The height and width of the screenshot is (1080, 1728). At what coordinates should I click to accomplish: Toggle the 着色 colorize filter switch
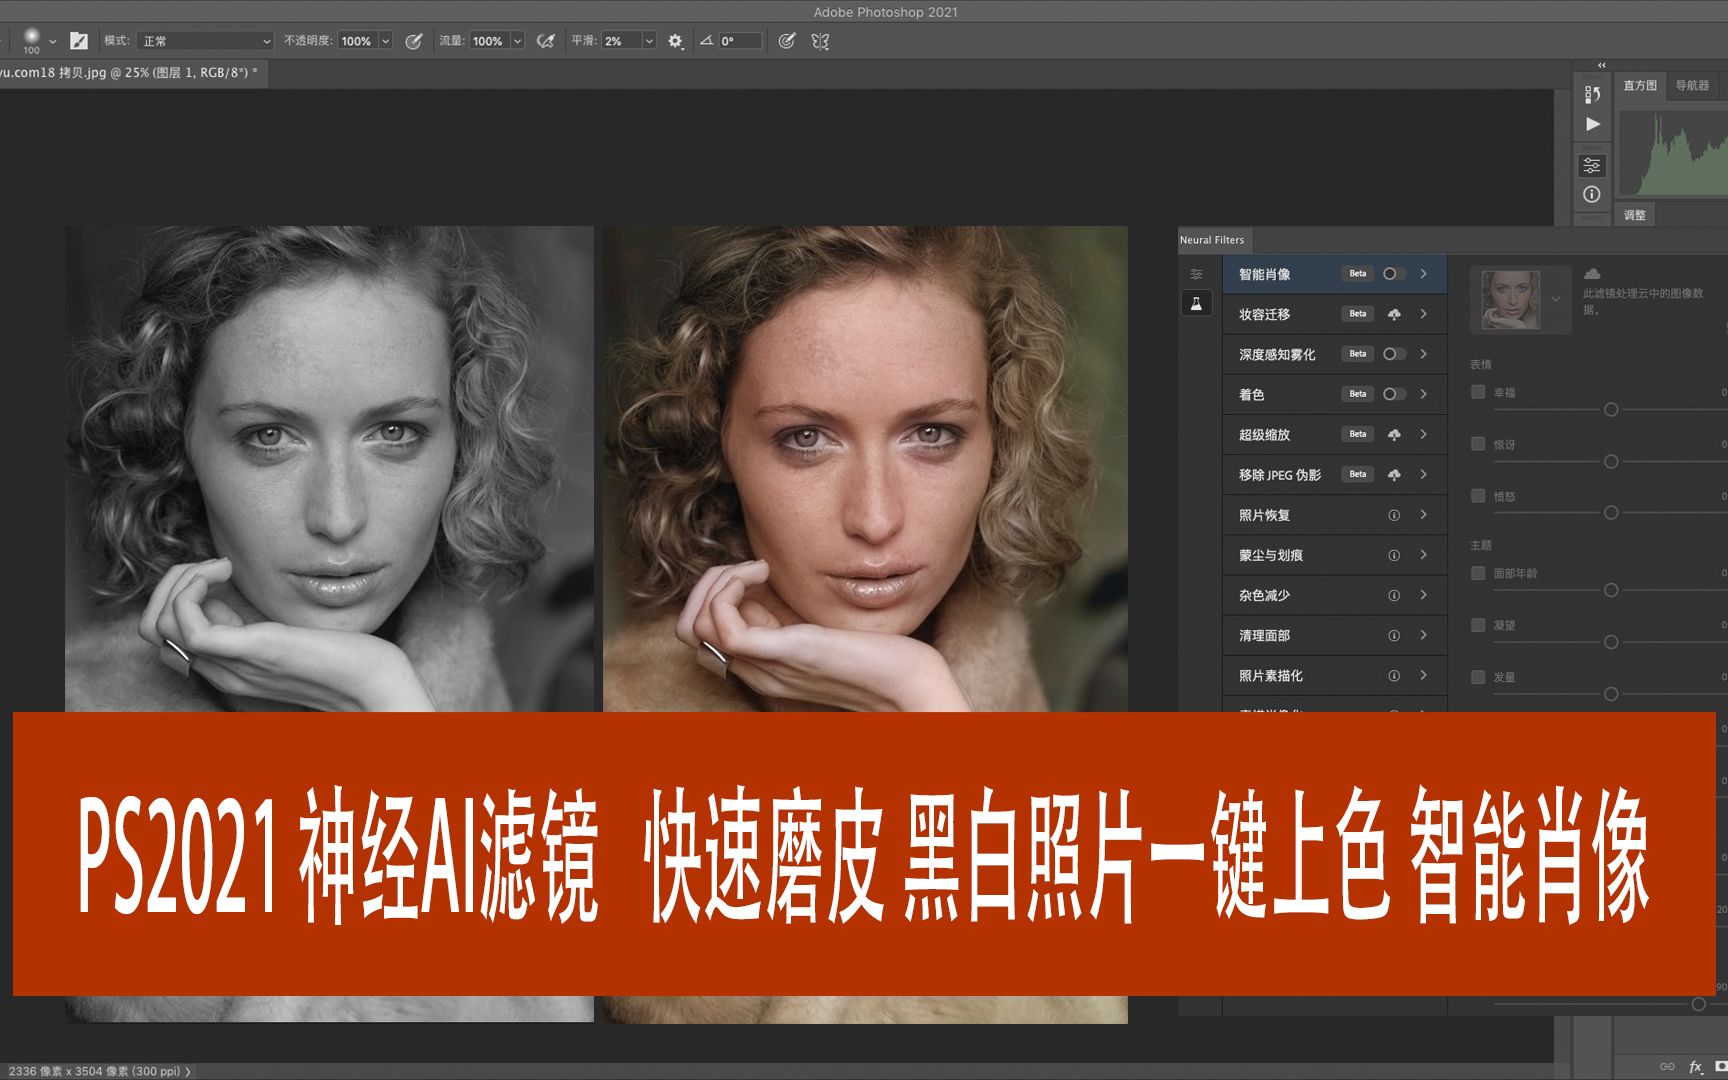1394,394
